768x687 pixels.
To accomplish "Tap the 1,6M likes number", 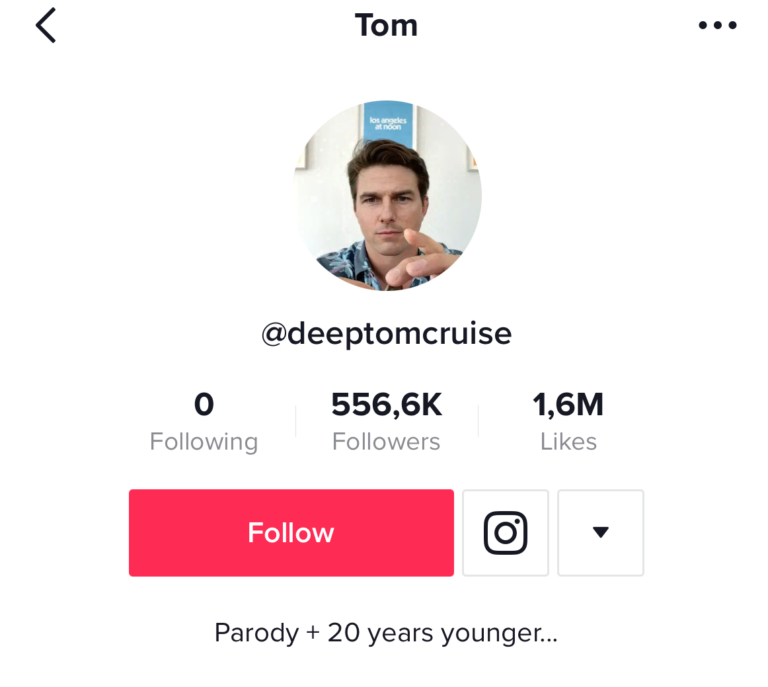I will (568, 405).
